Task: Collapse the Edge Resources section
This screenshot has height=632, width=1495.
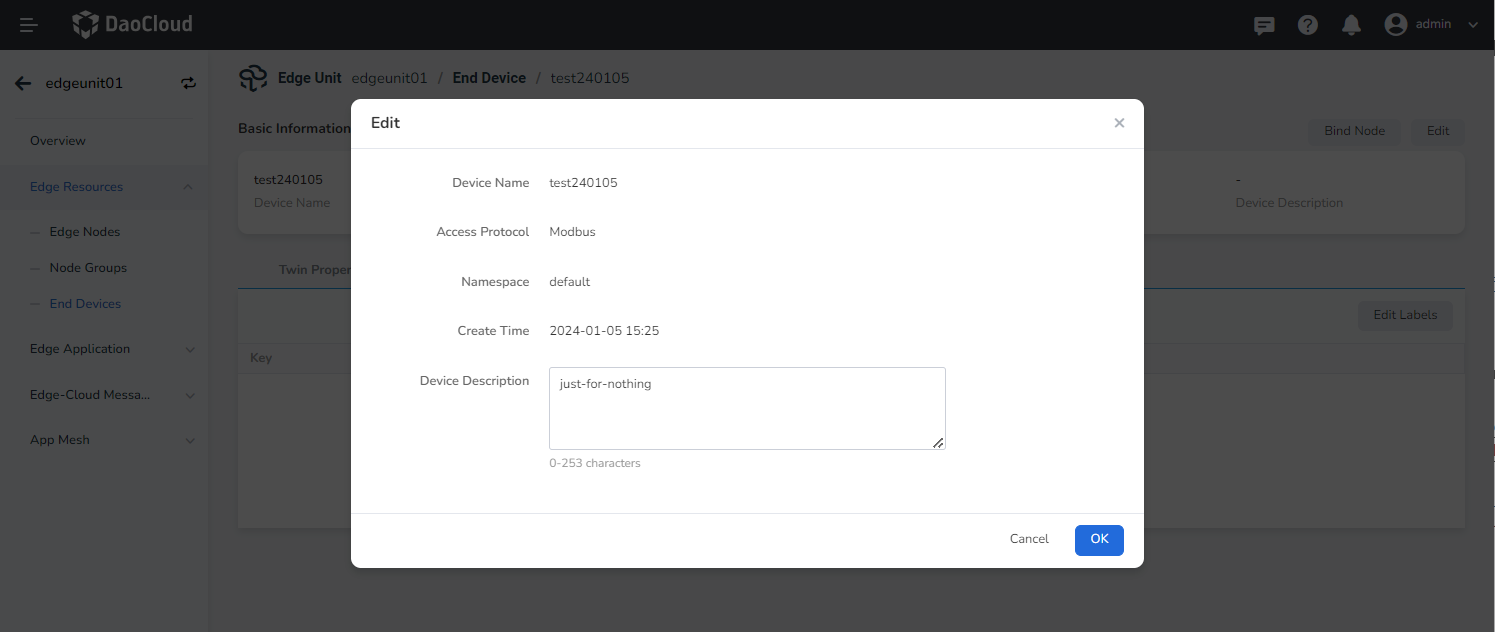Action: pos(189,187)
